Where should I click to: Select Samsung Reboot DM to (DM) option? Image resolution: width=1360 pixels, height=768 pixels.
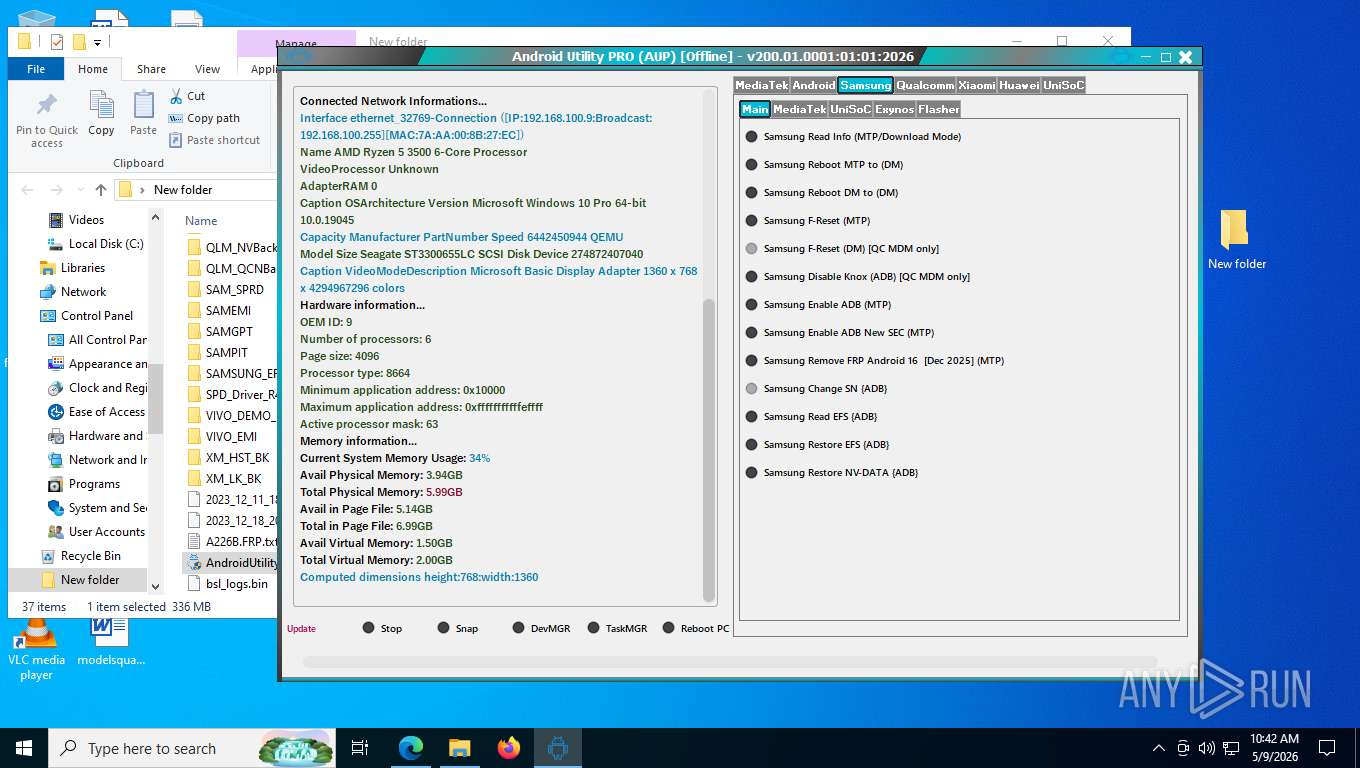[751, 192]
